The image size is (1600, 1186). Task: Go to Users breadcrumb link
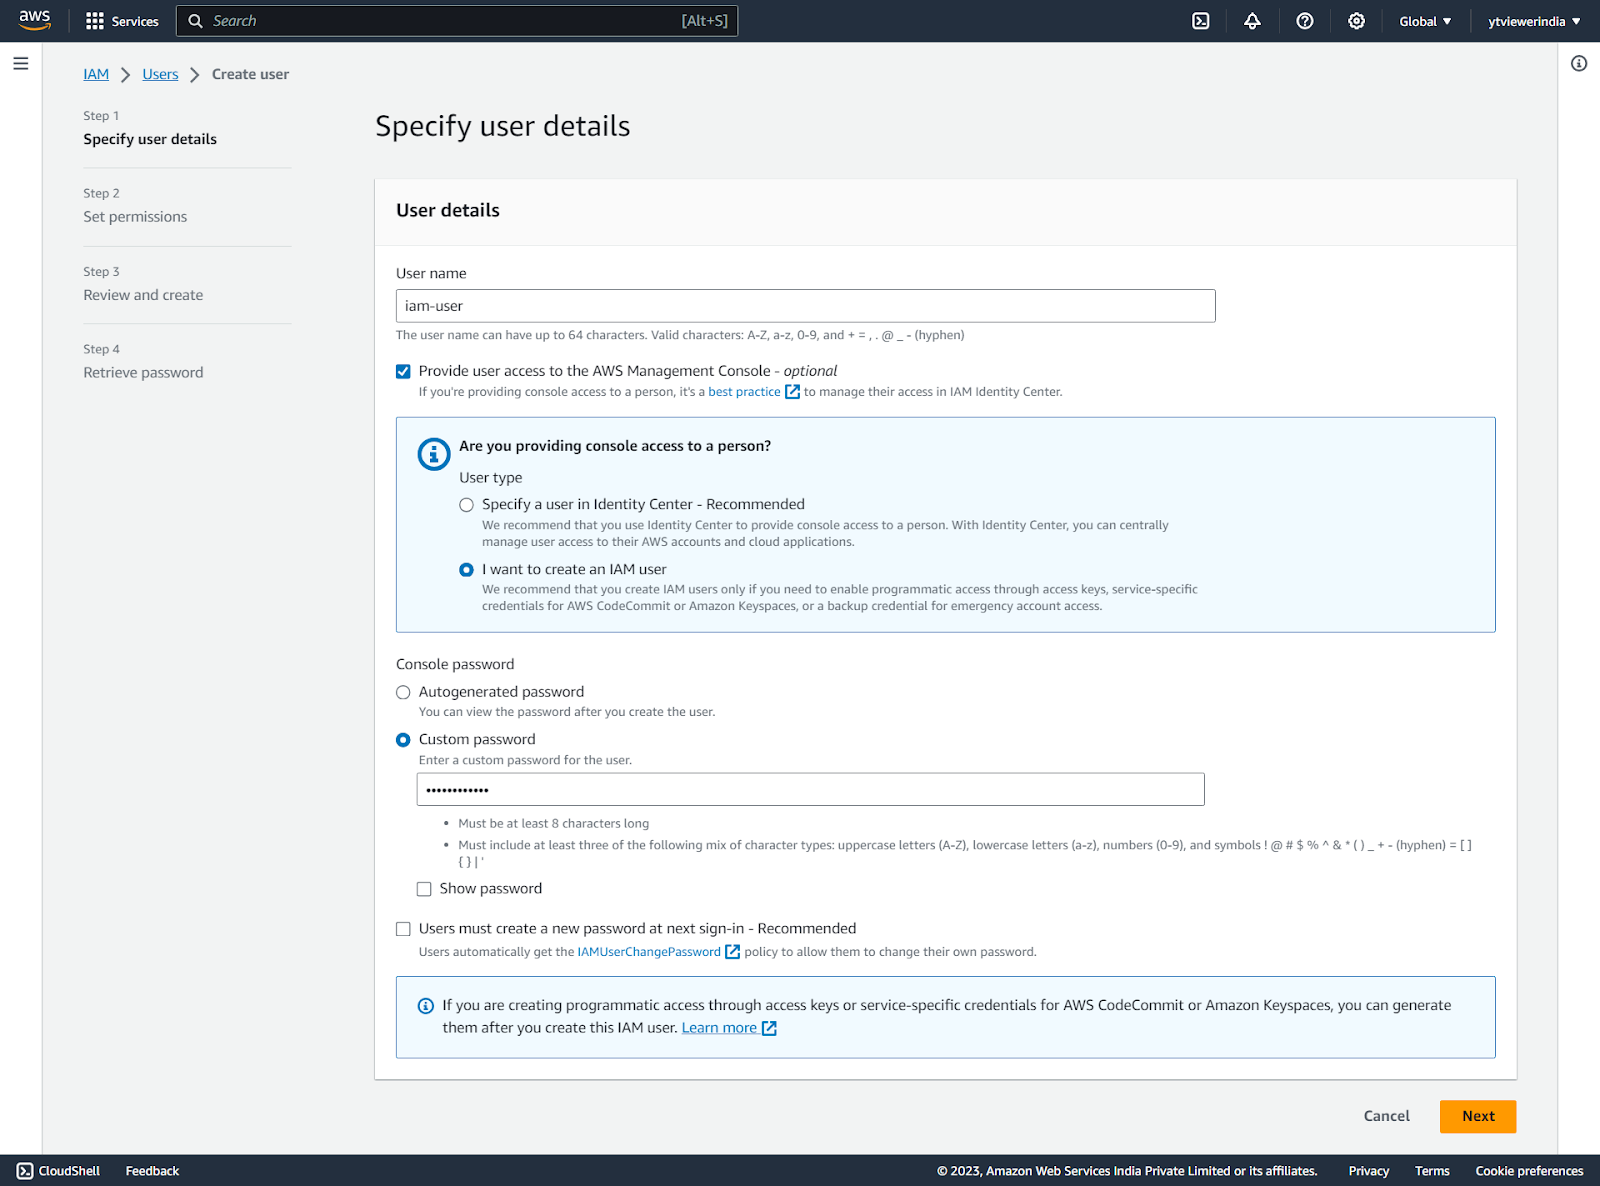pos(160,74)
